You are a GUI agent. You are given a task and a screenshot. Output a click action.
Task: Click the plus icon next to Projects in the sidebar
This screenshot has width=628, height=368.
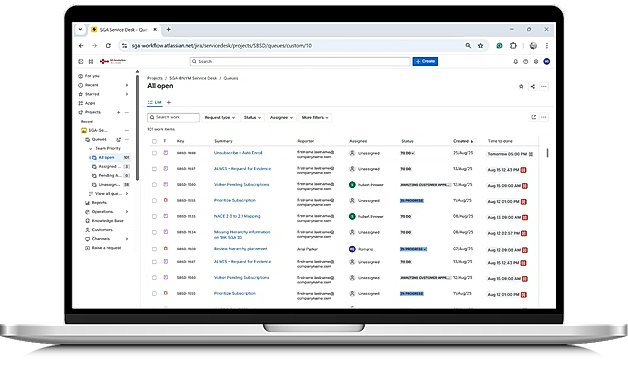[119, 112]
